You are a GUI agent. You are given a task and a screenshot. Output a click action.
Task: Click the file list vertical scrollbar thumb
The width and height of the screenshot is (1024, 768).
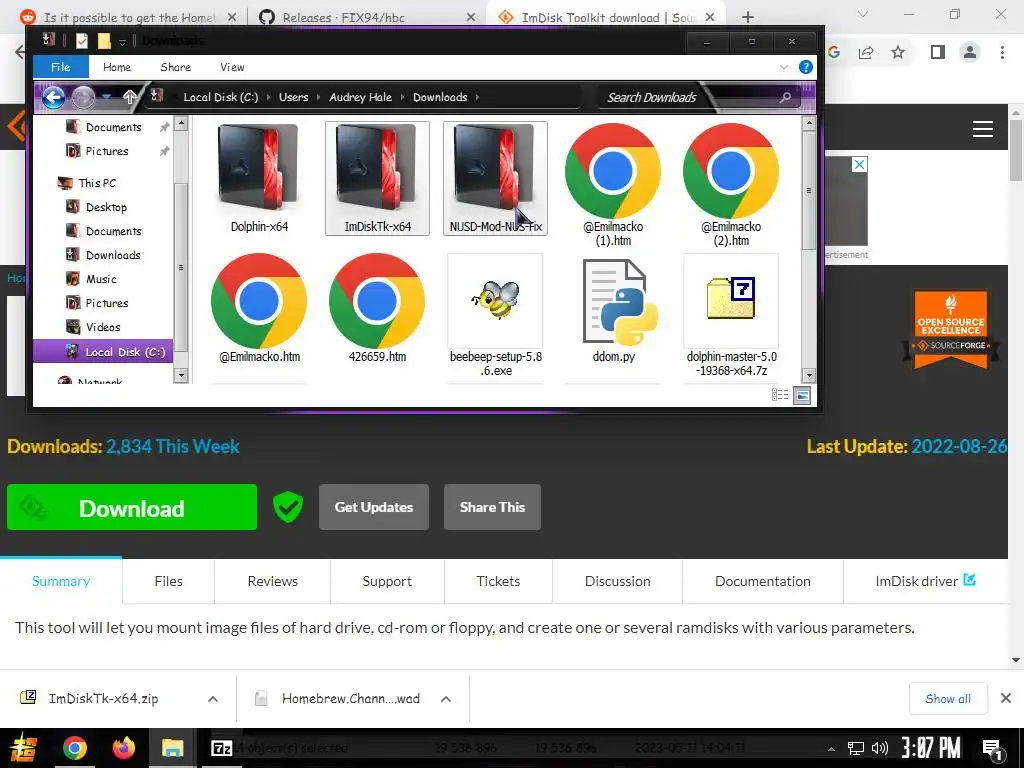808,190
